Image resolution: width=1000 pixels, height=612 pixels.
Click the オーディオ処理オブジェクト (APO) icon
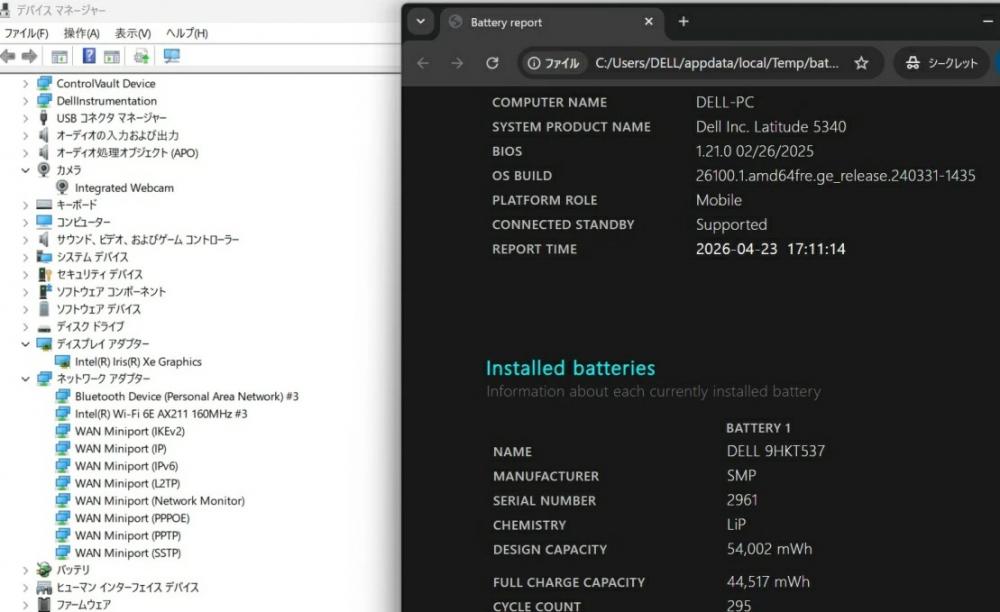[x=43, y=152]
